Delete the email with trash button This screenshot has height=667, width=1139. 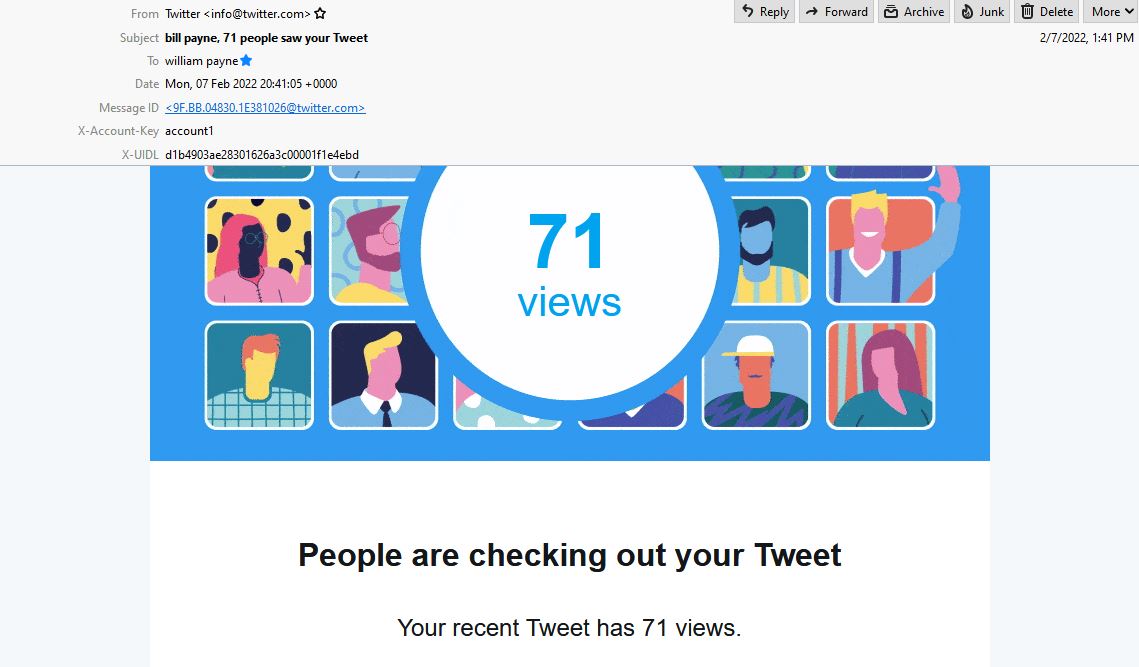[x=1047, y=12]
